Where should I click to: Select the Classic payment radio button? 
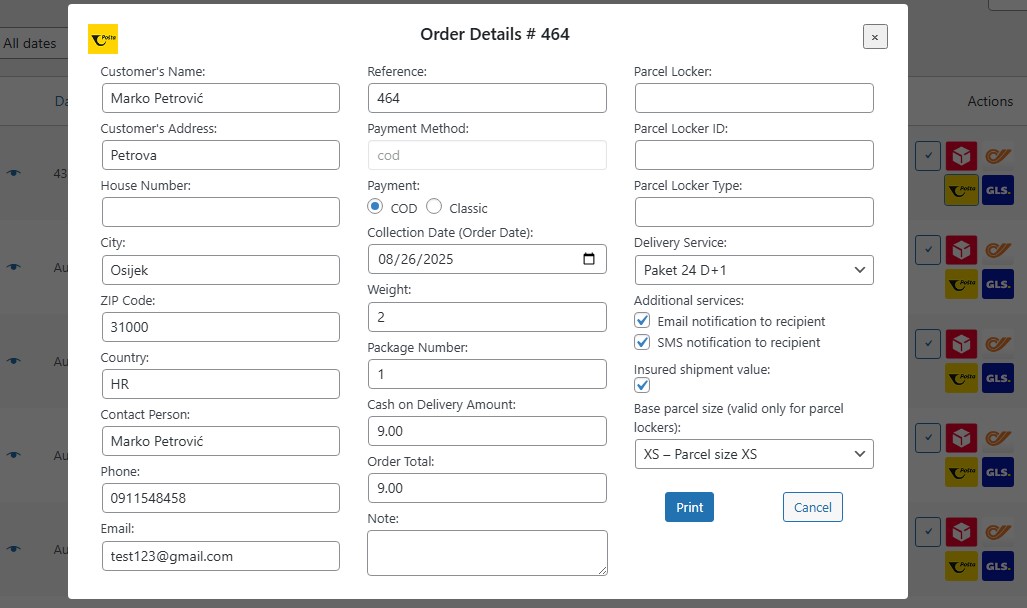(x=434, y=207)
